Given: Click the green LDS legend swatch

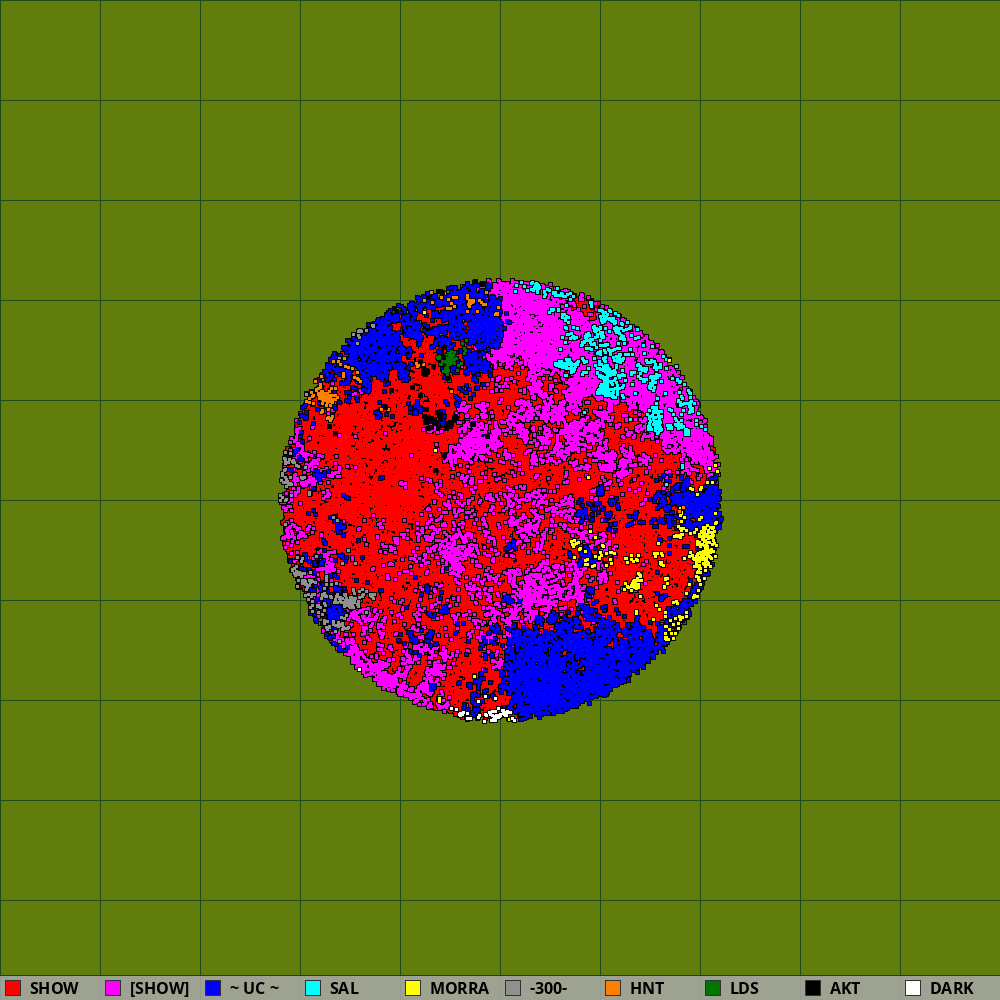Looking at the screenshot, I should pyautogui.click(x=713, y=988).
